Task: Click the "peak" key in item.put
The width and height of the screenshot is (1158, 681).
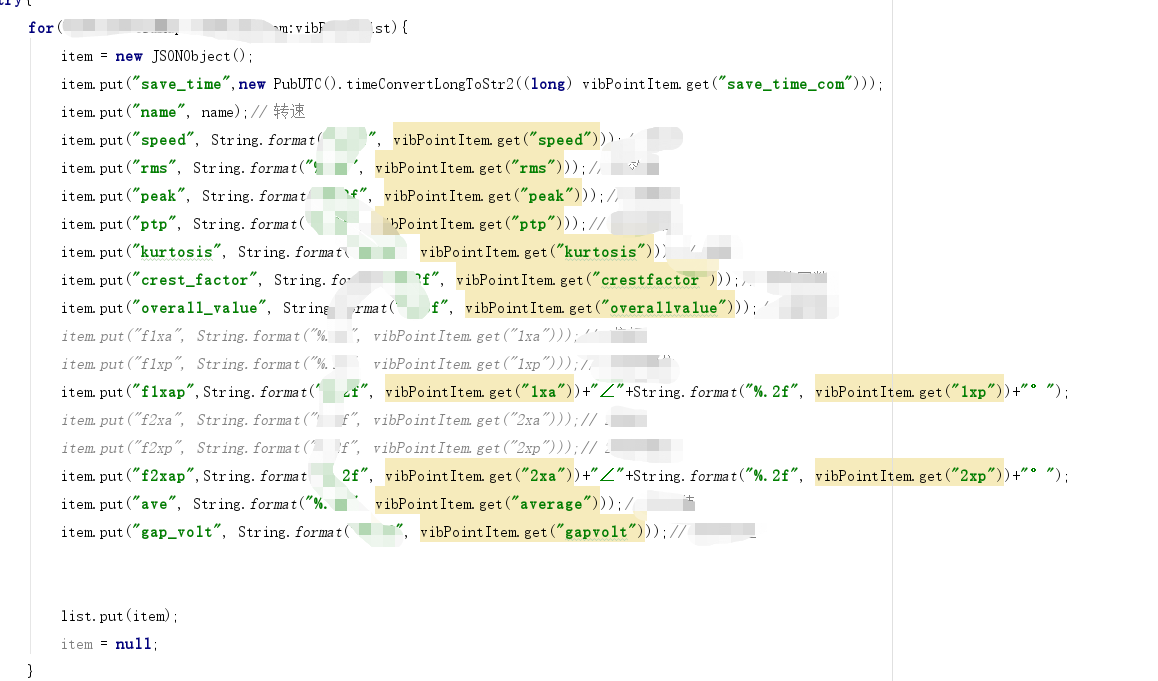Action: [x=158, y=196]
